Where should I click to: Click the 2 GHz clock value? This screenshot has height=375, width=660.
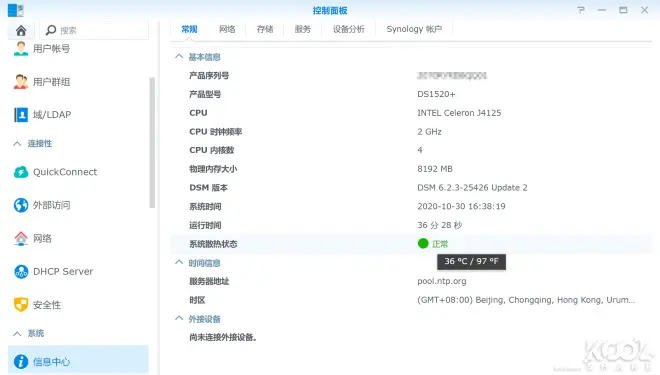[x=429, y=132]
